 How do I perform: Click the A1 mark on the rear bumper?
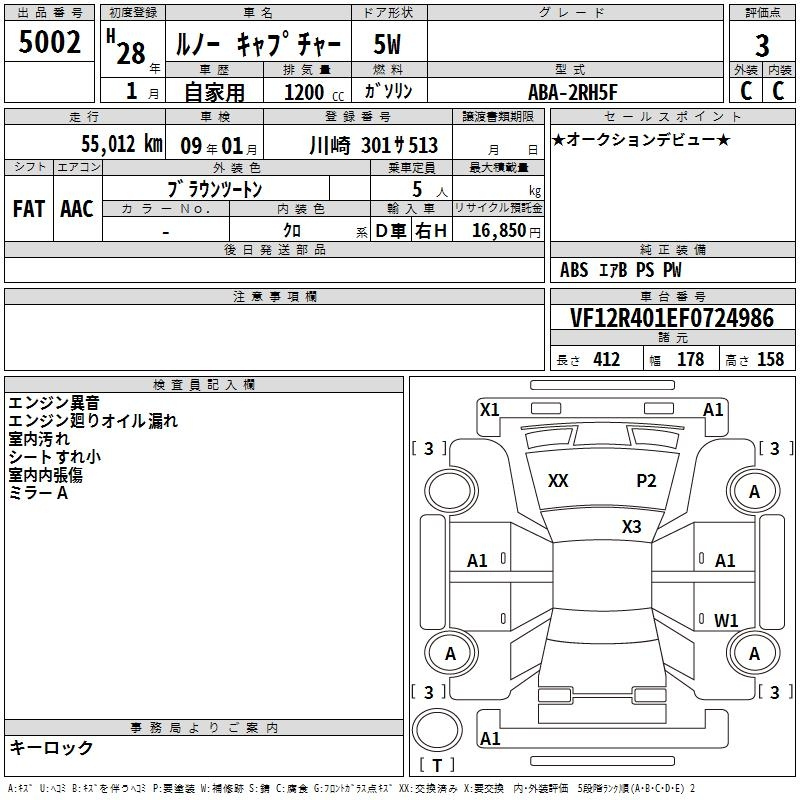click(x=490, y=738)
